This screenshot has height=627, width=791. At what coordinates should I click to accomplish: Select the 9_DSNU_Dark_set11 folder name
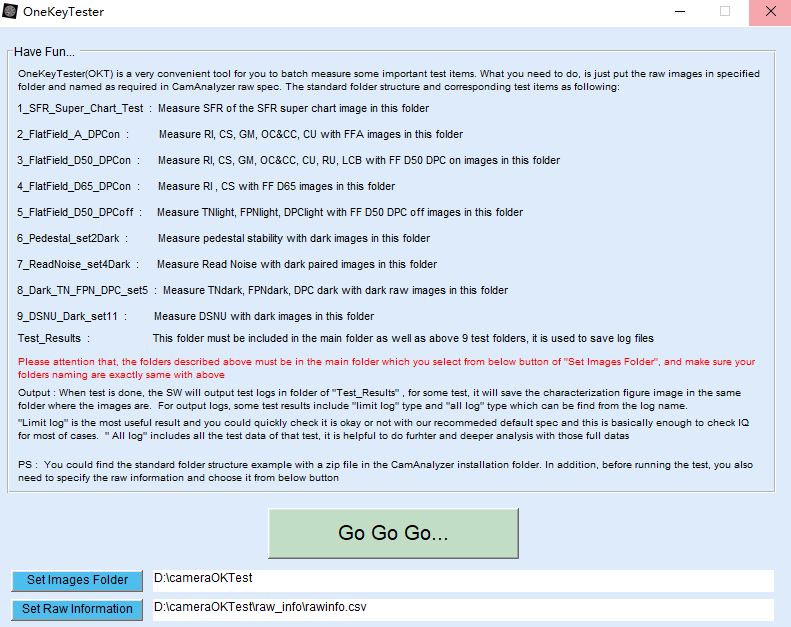[68, 317]
